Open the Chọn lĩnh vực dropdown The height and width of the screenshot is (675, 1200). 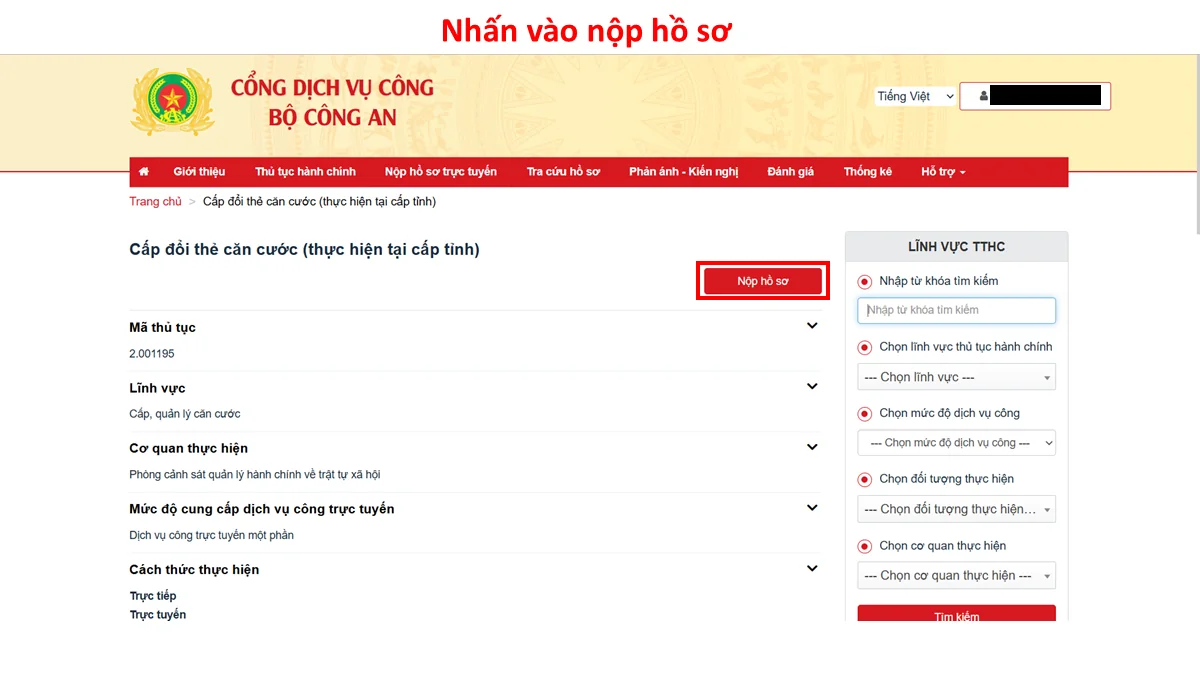coord(956,377)
